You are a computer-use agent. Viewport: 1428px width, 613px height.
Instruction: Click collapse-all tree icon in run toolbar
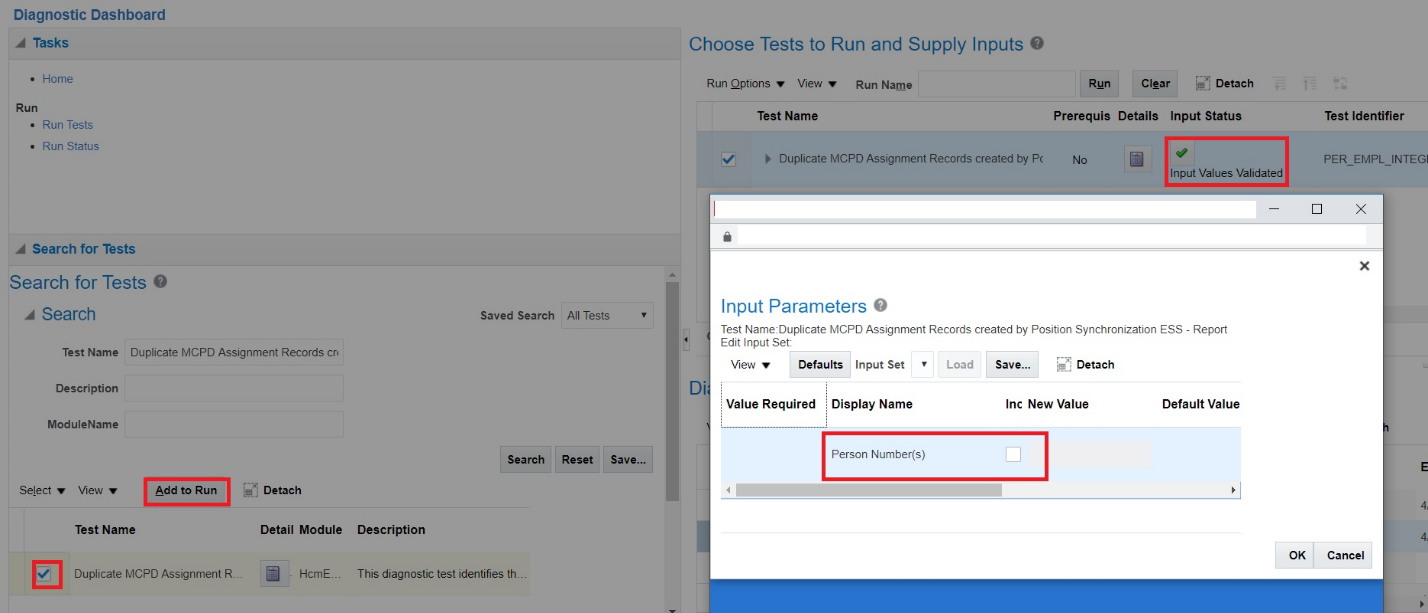1309,84
